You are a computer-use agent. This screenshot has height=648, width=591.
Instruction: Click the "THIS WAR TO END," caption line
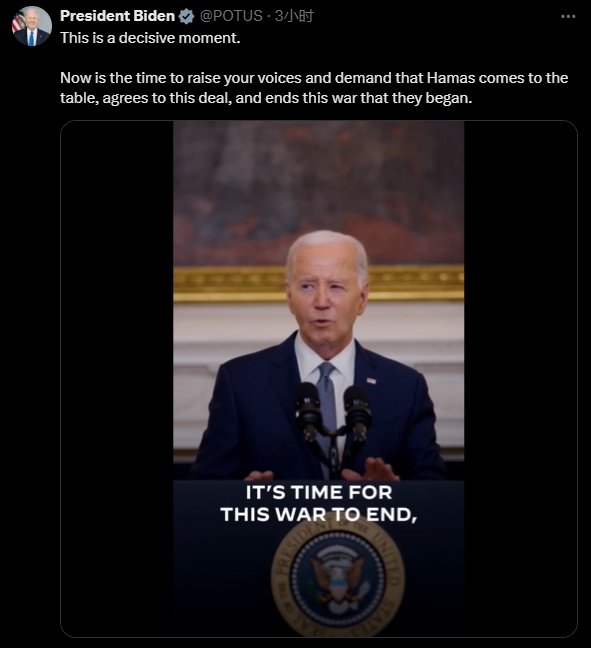[x=319, y=515]
